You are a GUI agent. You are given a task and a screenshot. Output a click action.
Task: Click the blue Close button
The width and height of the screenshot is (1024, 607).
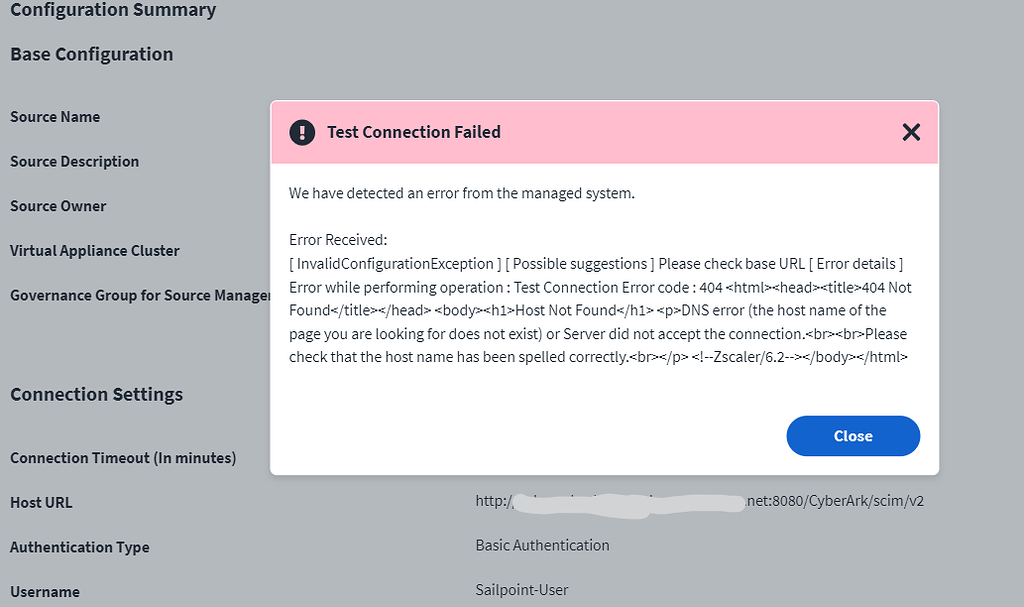click(853, 436)
